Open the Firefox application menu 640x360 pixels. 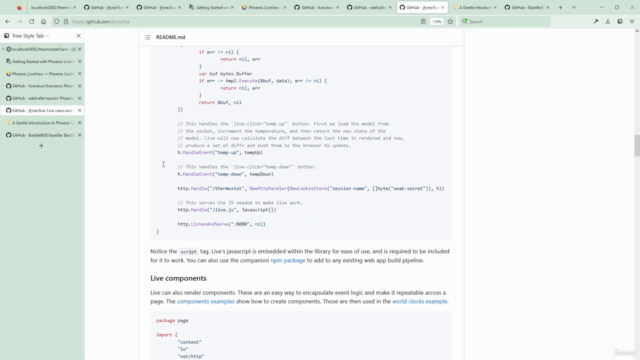632,22
